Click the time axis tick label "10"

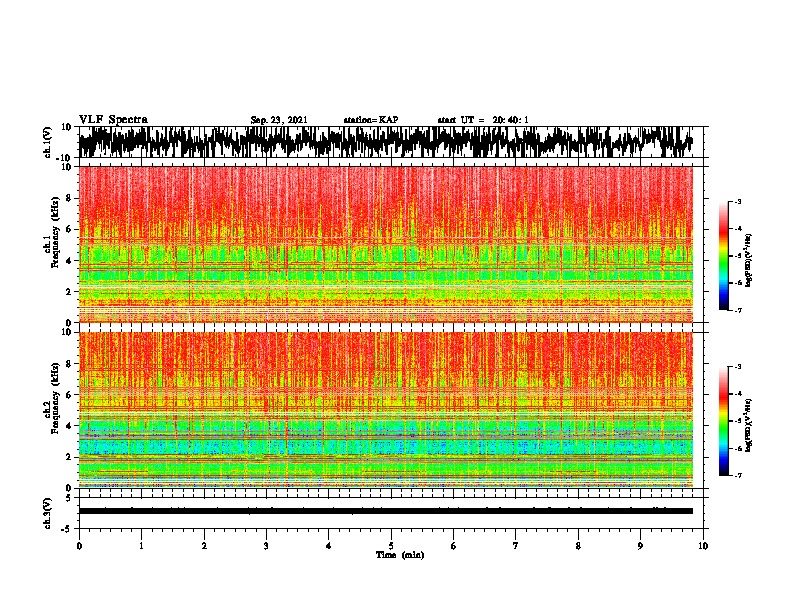[x=703, y=546]
